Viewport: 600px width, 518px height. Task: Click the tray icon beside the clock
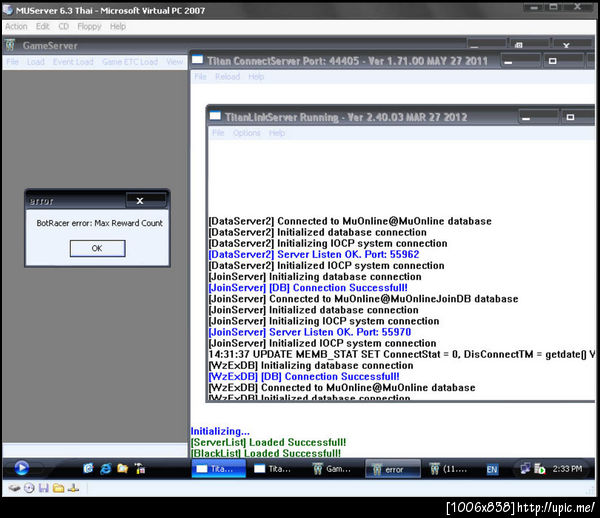click(x=540, y=468)
